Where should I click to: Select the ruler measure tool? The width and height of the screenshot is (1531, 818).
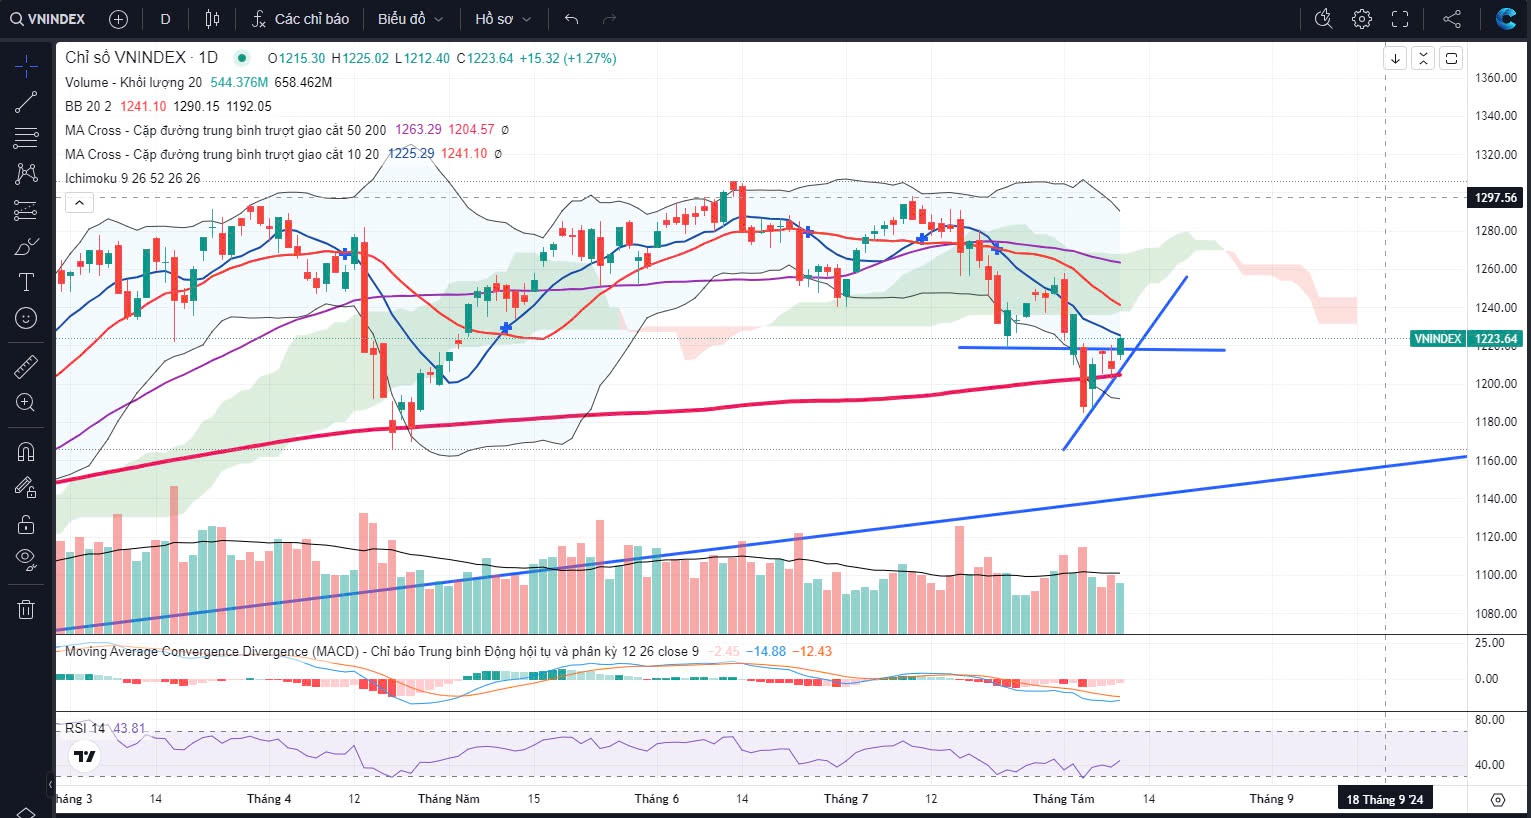tap(26, 367)
